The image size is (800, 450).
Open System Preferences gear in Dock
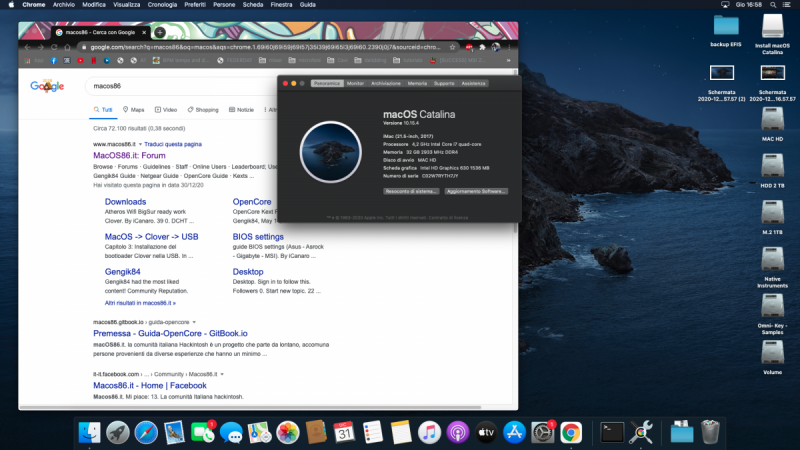pyautogui.click(x=542, y=433)
